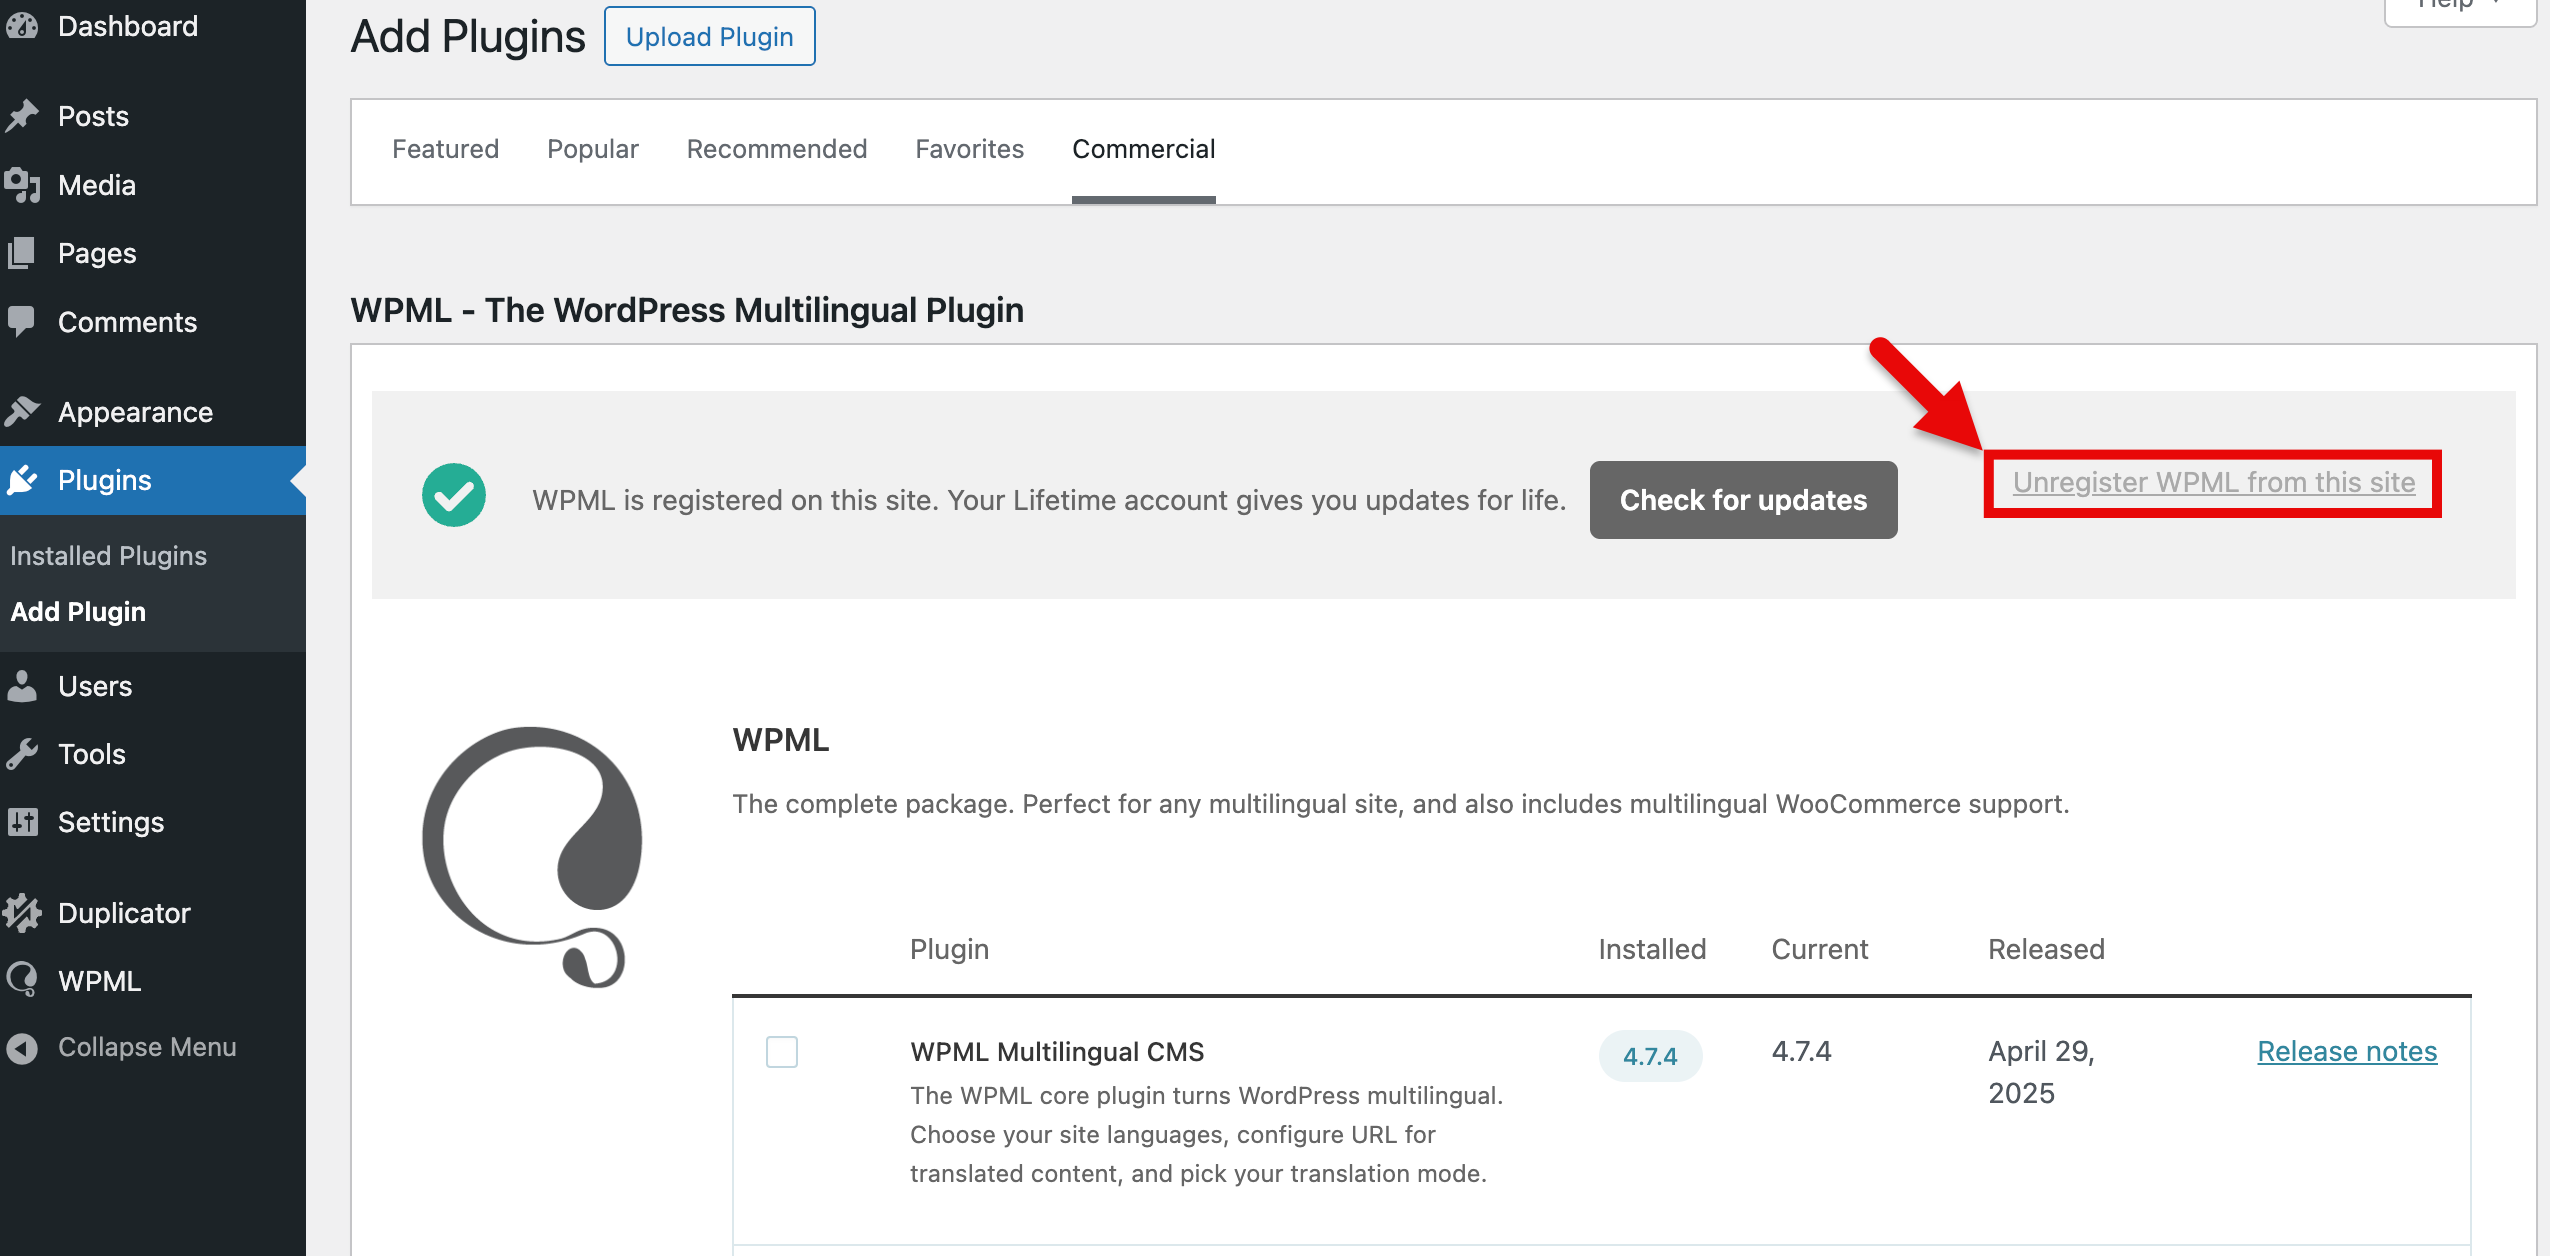2550x1256 pixels.
Task: Open Tools menu label
Action: click(x=92, y=754)
